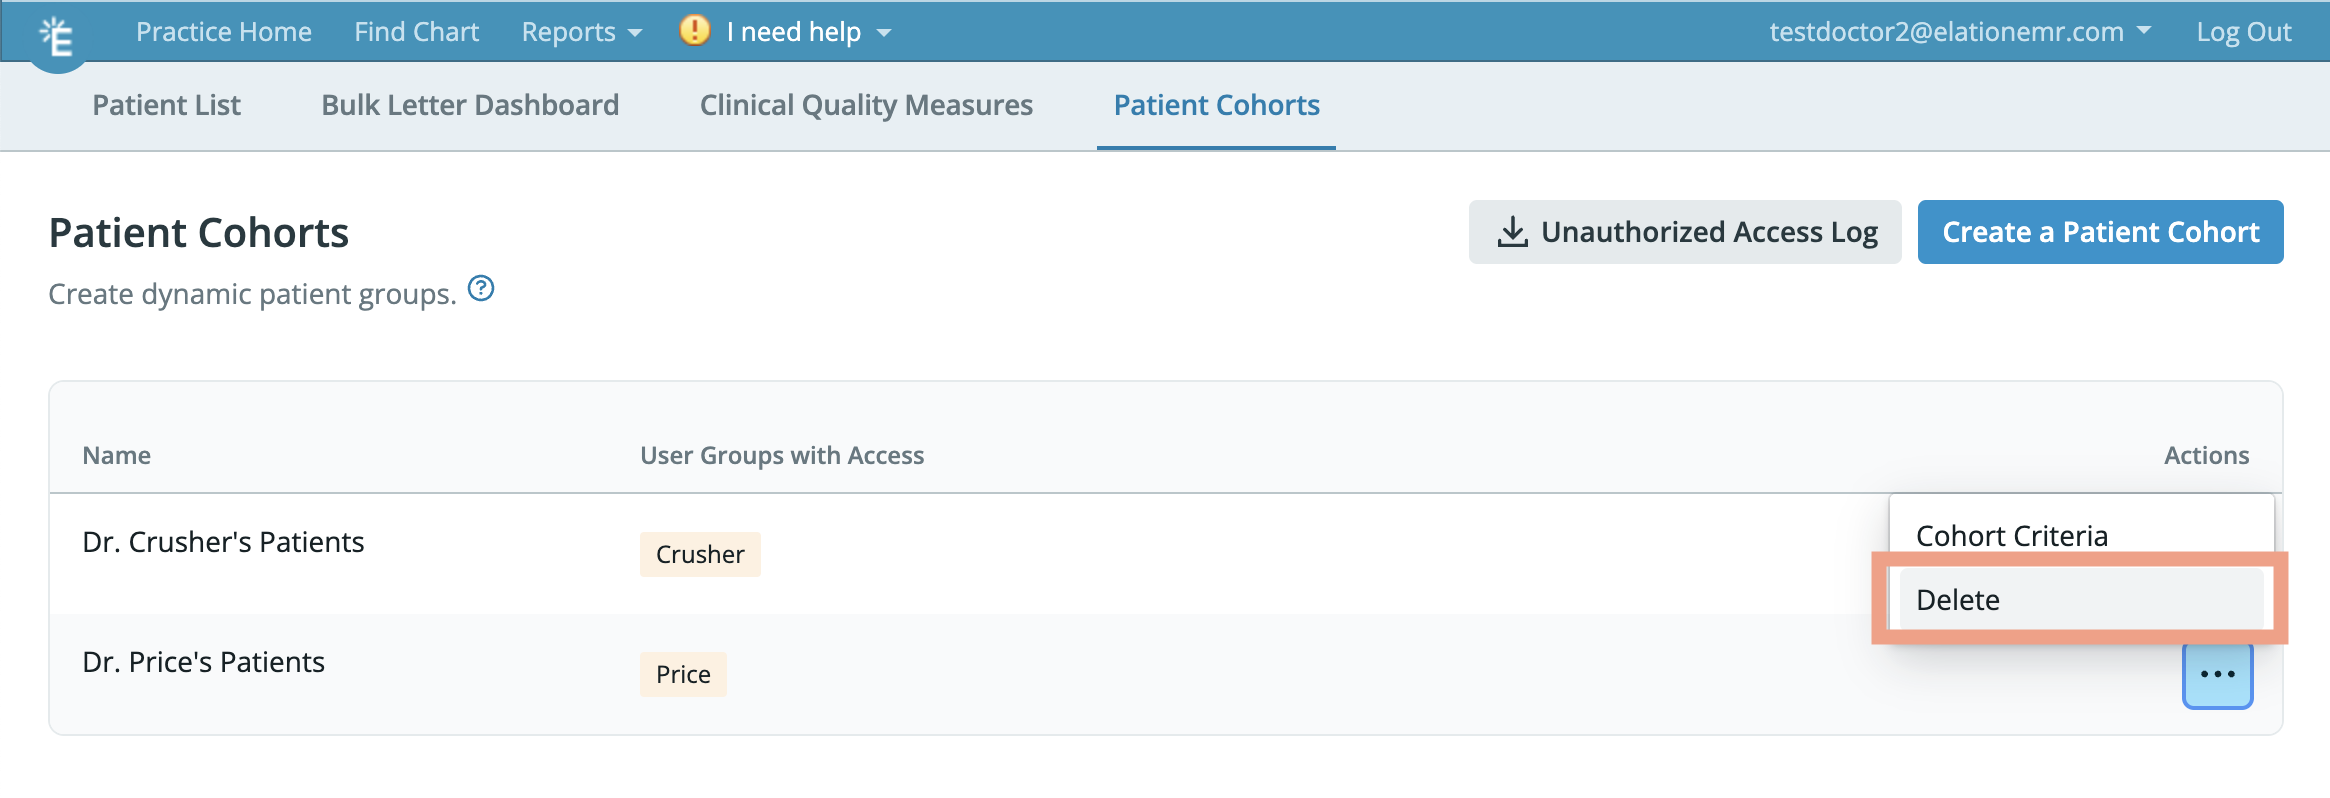The height and width of the screenshot is (798, 2330).
Task: Click the Price user group tag
Action: (683, 674)
